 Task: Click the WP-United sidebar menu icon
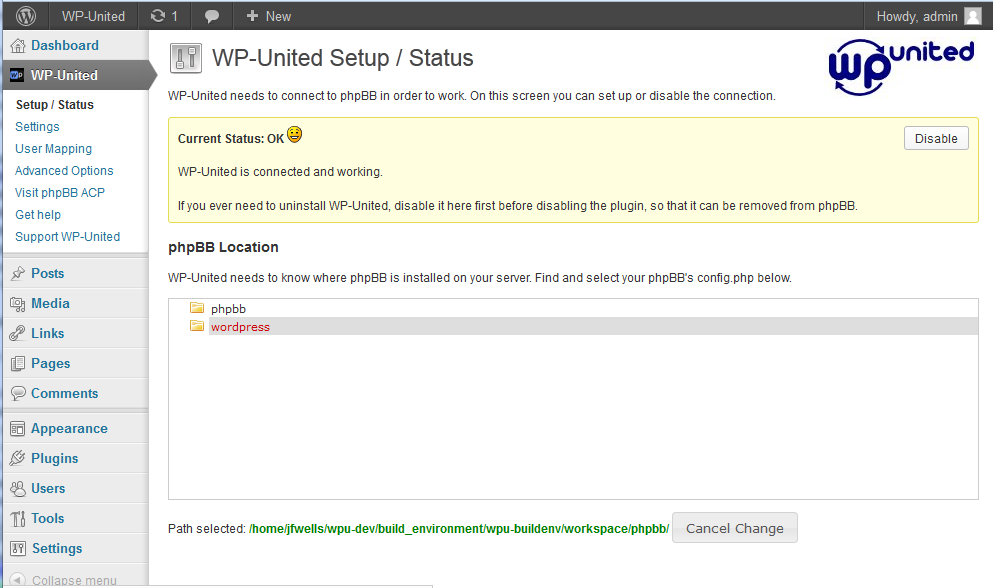pyautogui.click(x=17, y=75)
